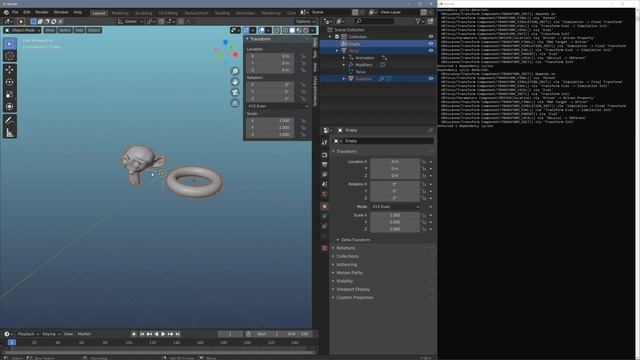This screenshot has width=640, height=360.
Task: Open the Object Mode dropdown
Action: click(22, 30)
